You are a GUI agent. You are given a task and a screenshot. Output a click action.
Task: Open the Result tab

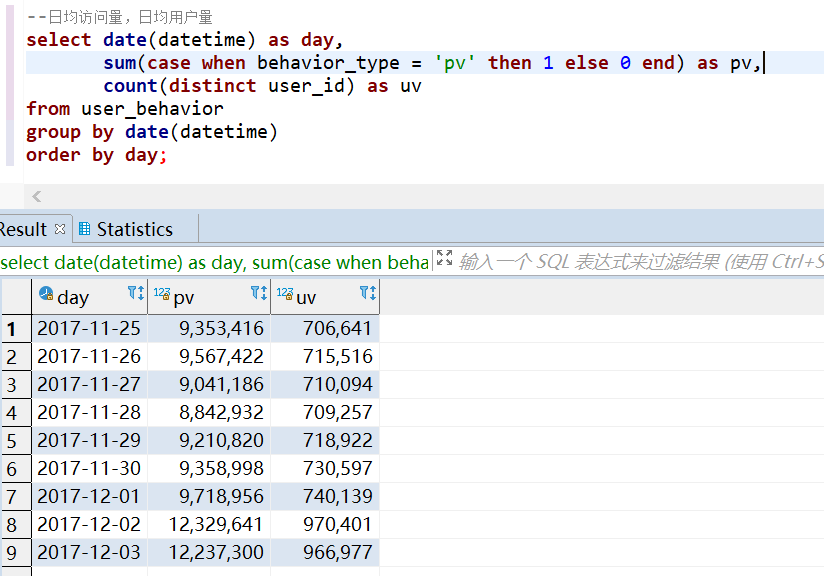23,229
